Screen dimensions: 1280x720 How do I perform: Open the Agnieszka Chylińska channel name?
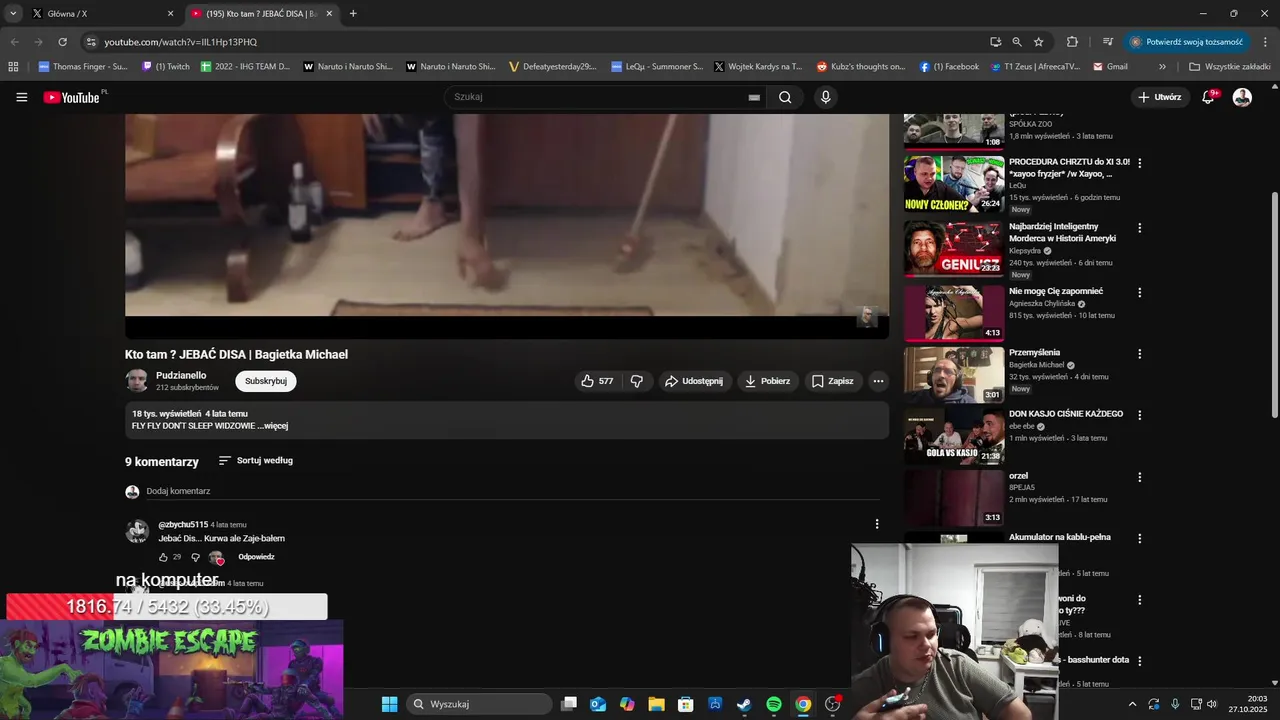point(1042,303)
